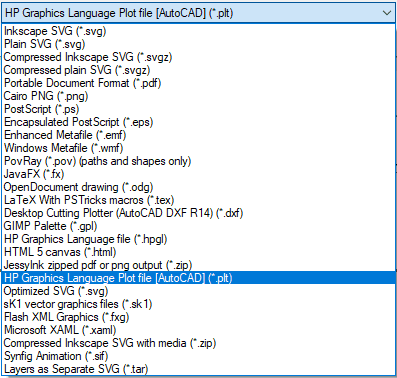The image size is (397, 378).
Task: Select Desktop Cutting Plotter (*.dxf)
Action: (x=198, y=213)
